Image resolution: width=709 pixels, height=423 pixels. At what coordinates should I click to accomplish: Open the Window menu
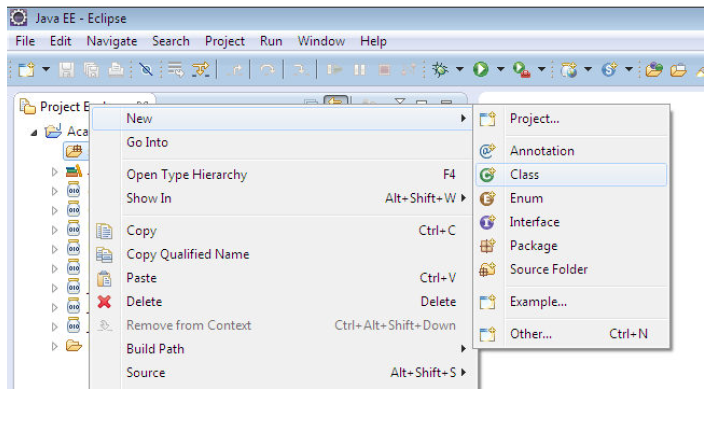(321, 41)
